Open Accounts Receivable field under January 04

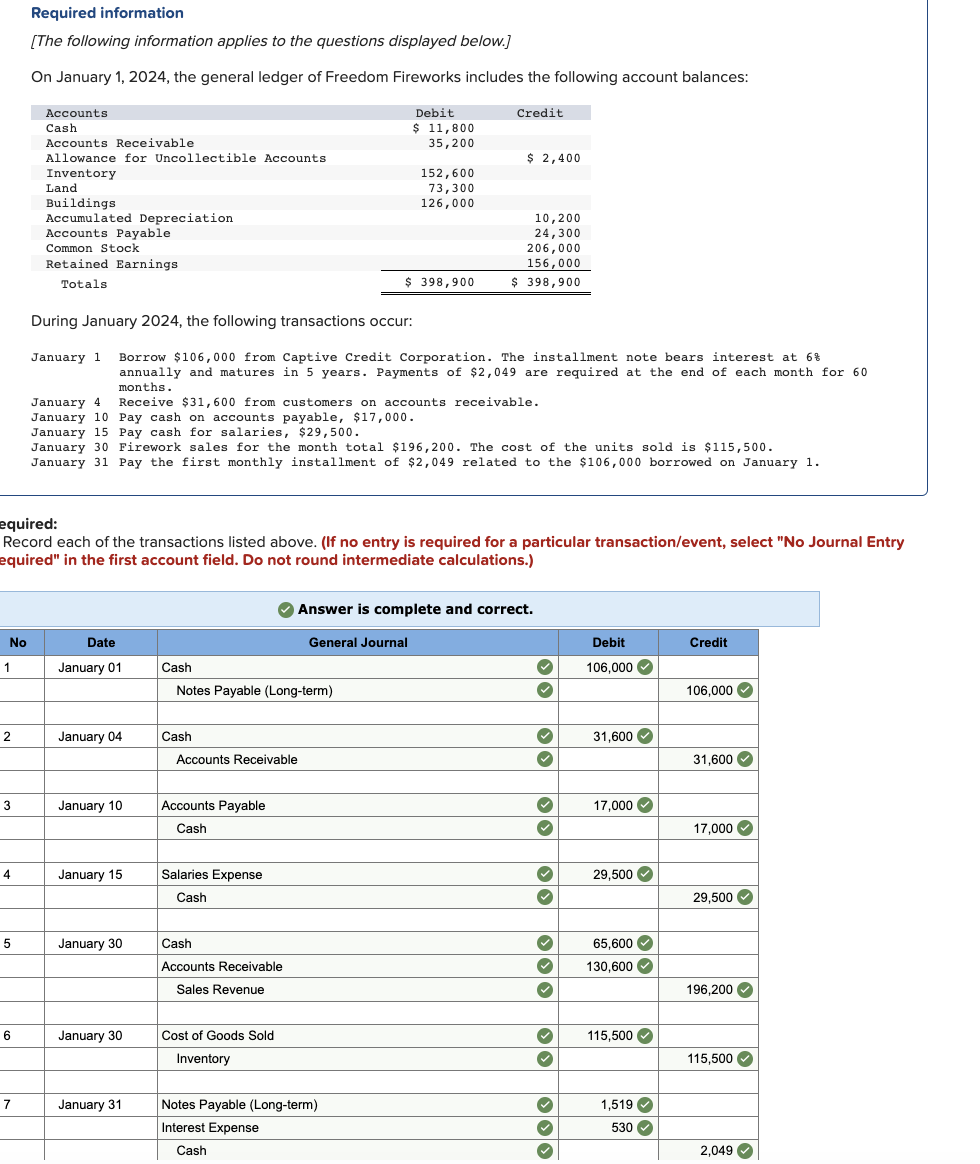point(358,759)
